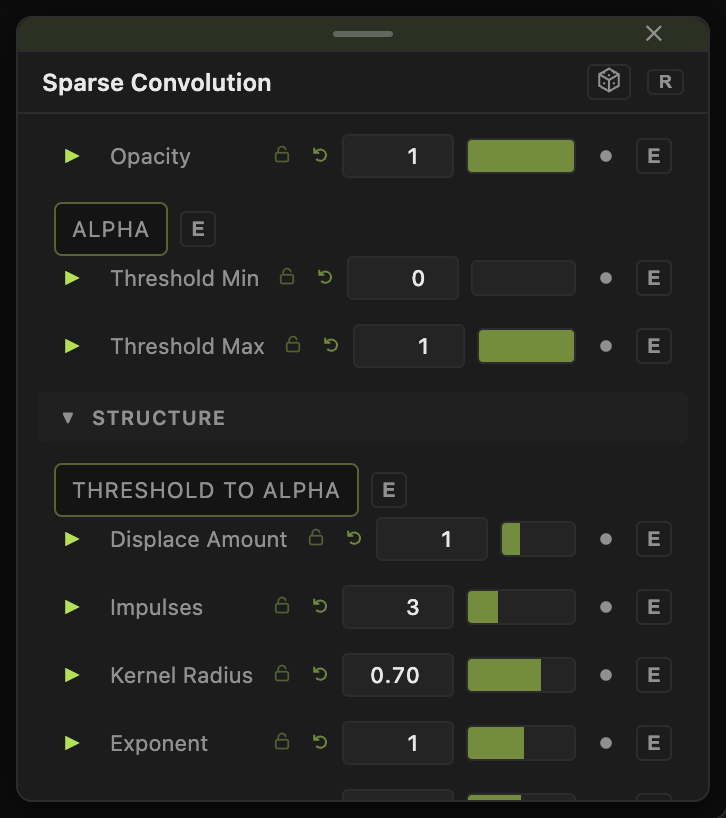Screen dimensions: 726x818
Task: Toggle the Opacity lock icon
Action: [282, 155]
